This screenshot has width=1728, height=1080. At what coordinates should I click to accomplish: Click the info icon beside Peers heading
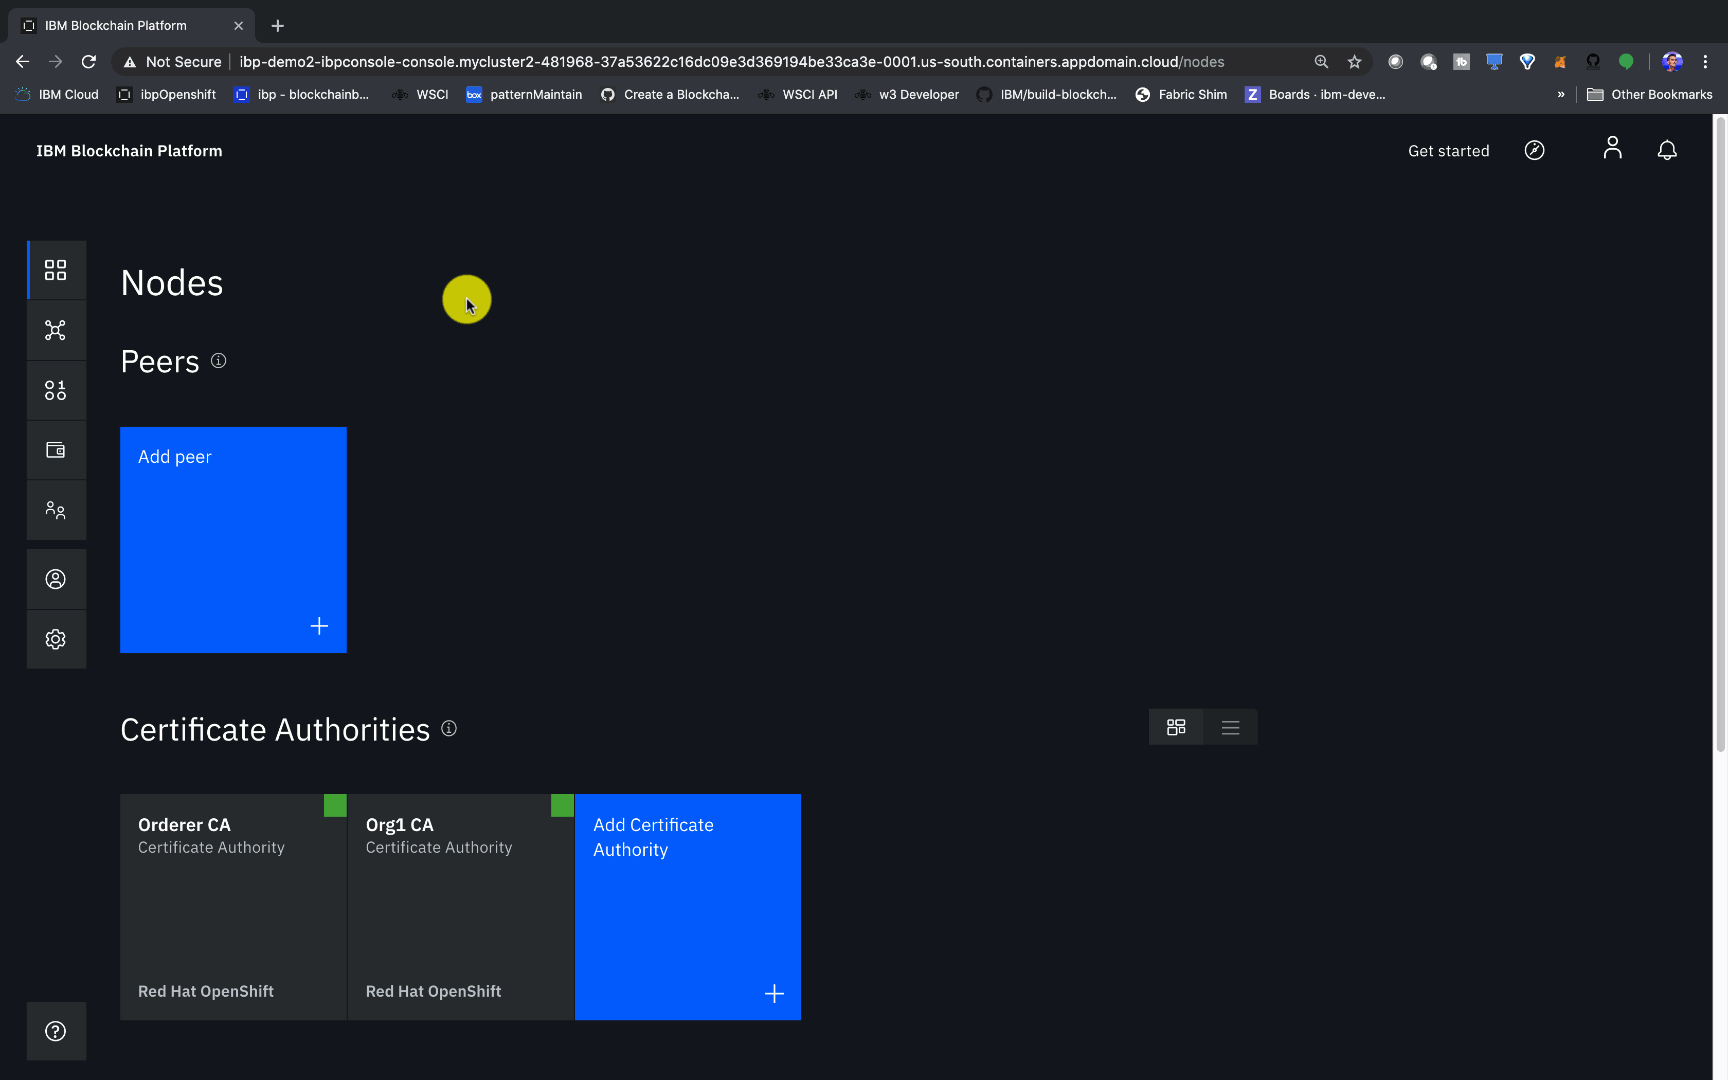(x=218, y=360)
